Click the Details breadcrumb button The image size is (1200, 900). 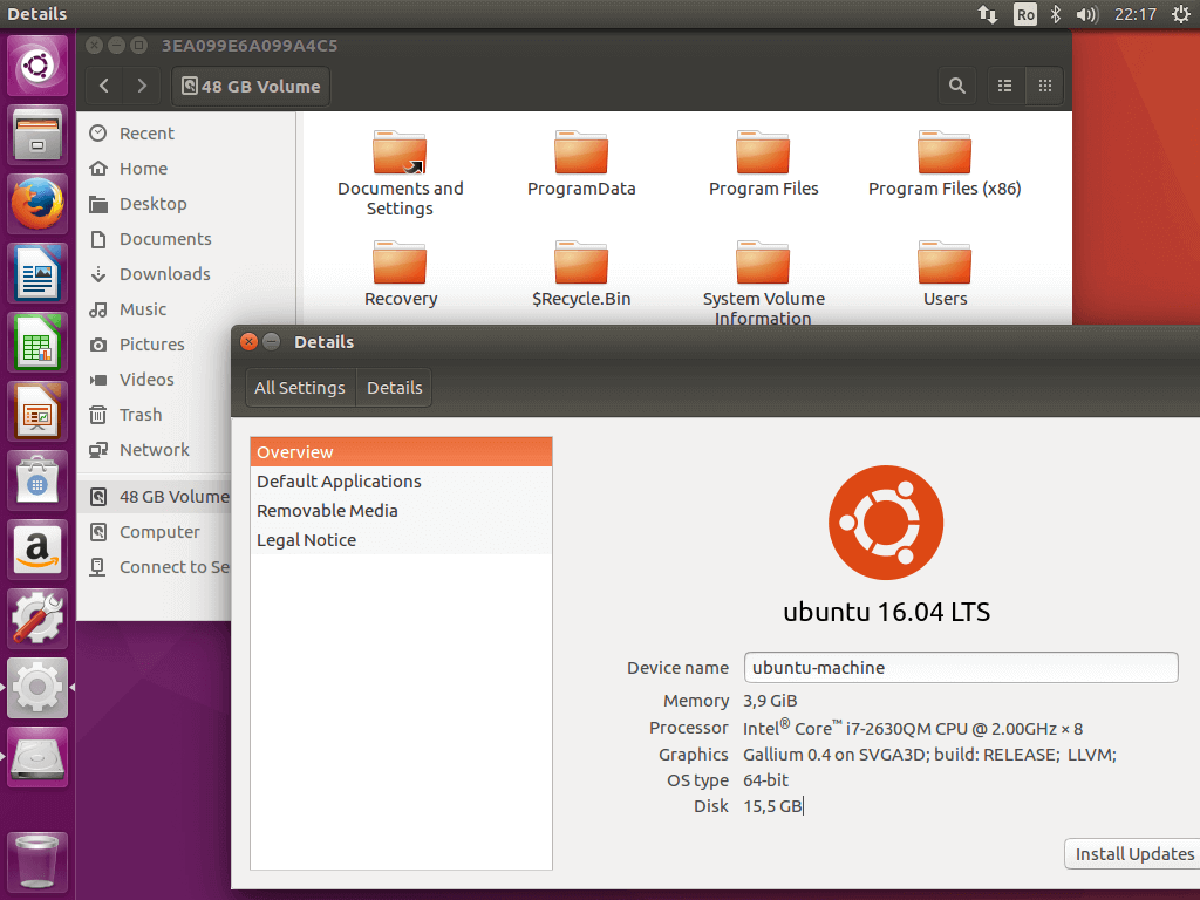point(394,388)
